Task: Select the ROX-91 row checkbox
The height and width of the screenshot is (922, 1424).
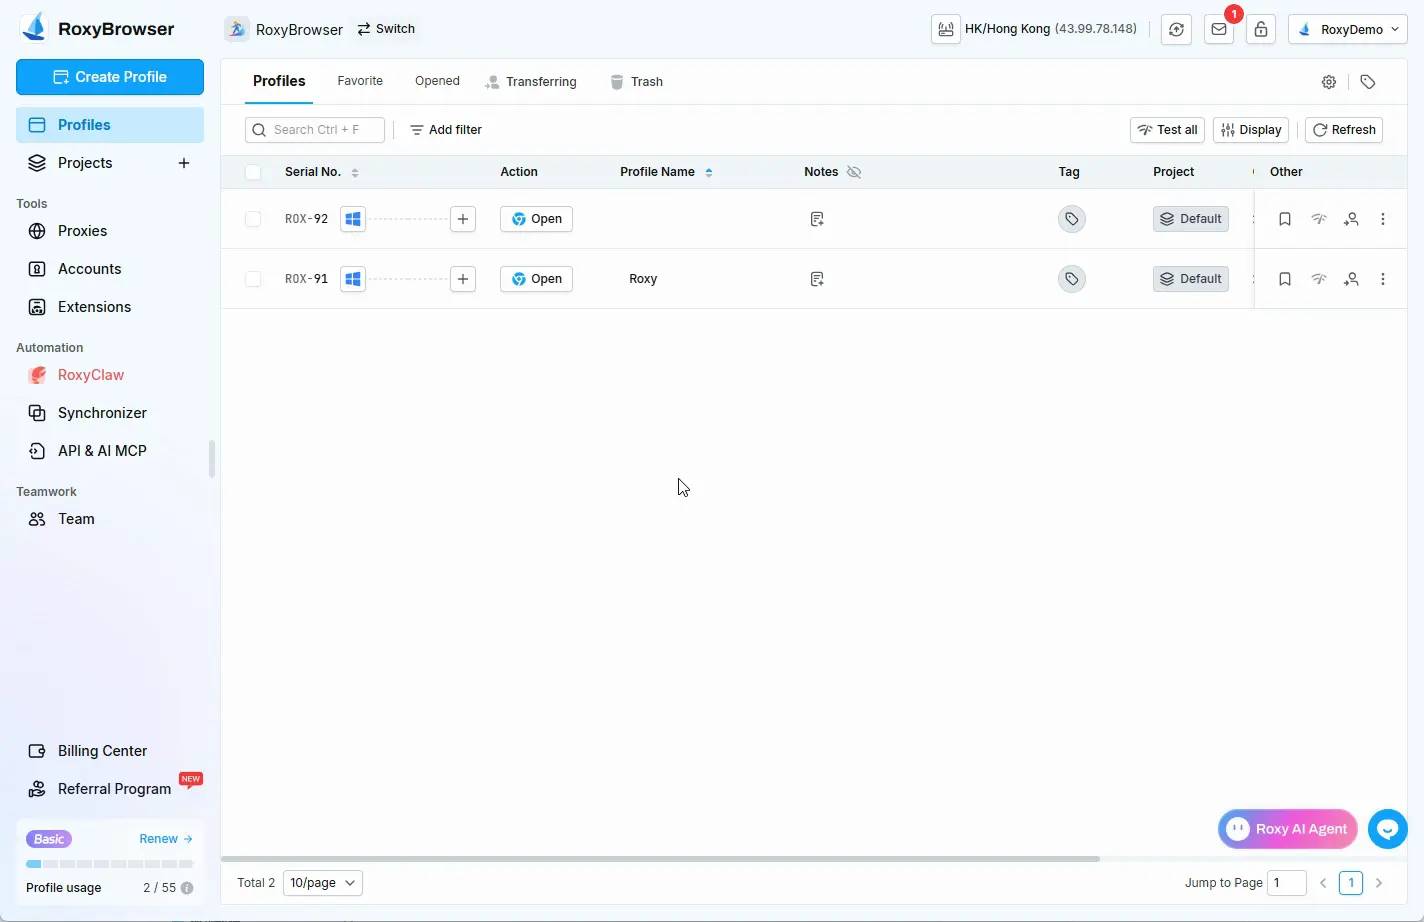Action: coord(253,279)
